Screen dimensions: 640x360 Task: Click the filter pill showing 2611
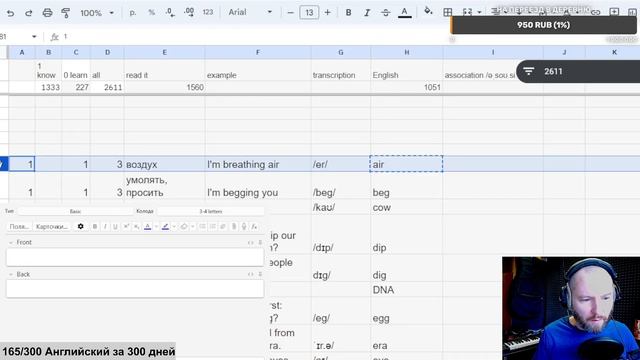(578, 71)
